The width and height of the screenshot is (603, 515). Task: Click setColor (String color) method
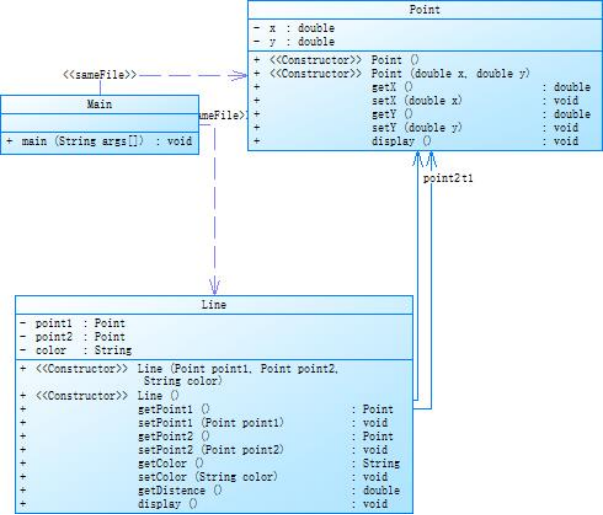tap(205, 477)
